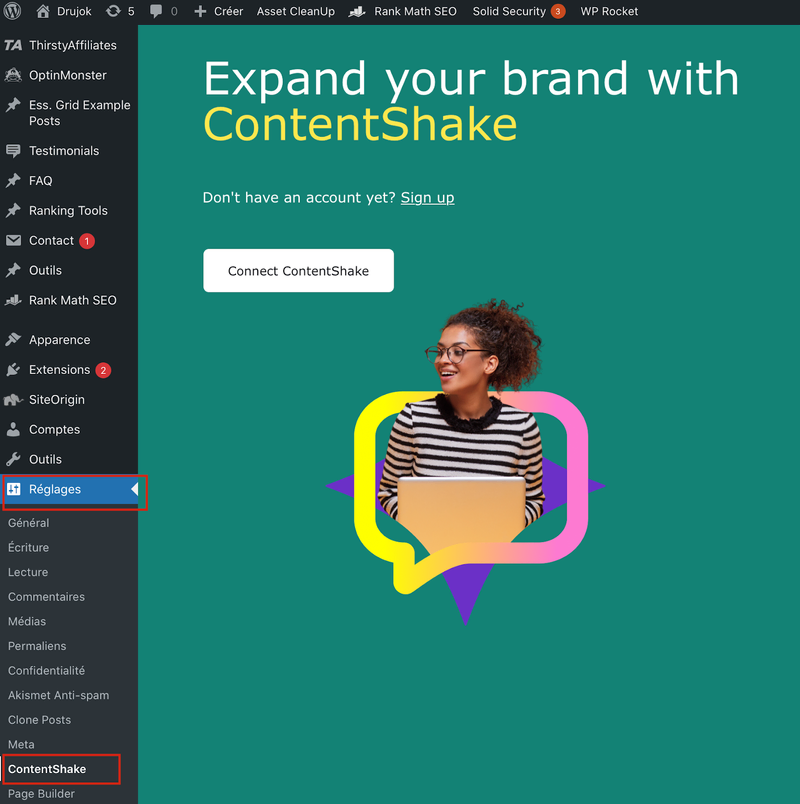Click the pin icon next to Ranking Tools
Screen dimensions: 800x804
pos(13,210)
